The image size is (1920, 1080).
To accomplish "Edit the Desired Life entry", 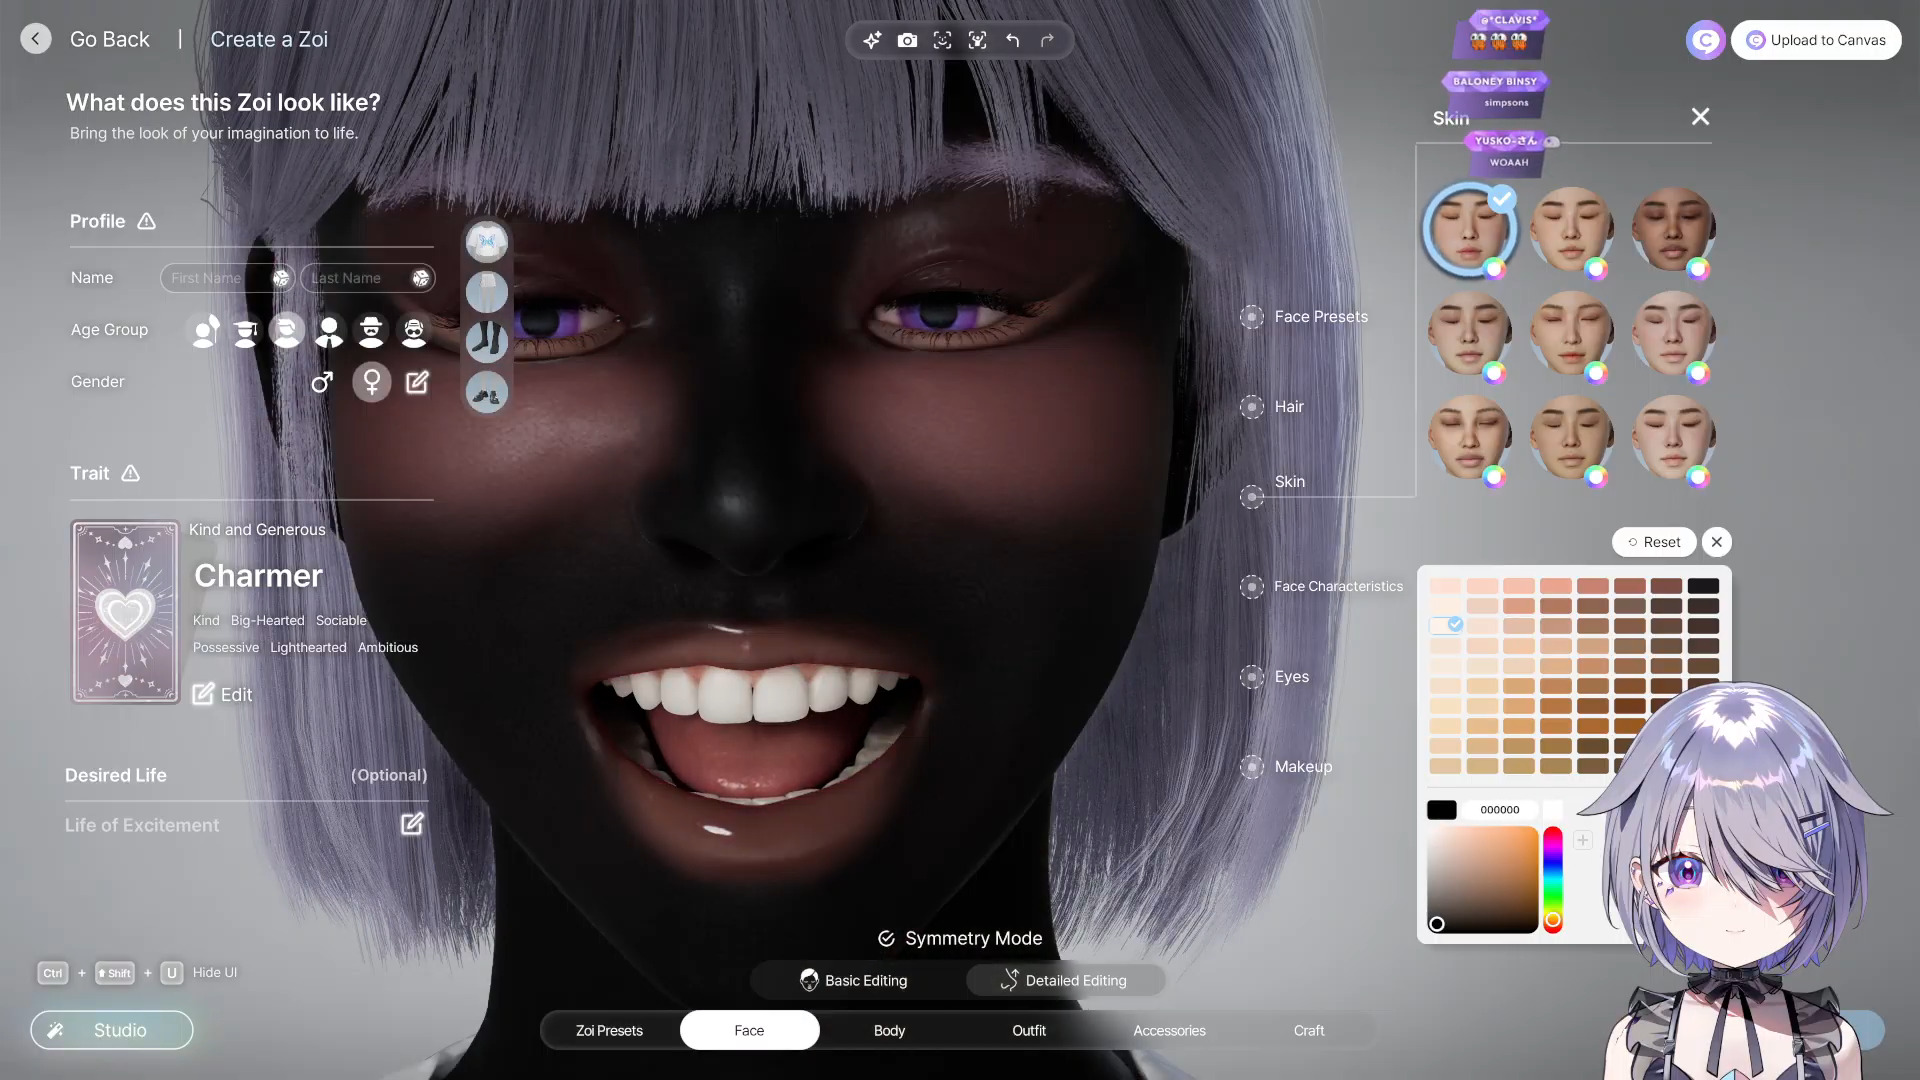I will tap(412, 824).
